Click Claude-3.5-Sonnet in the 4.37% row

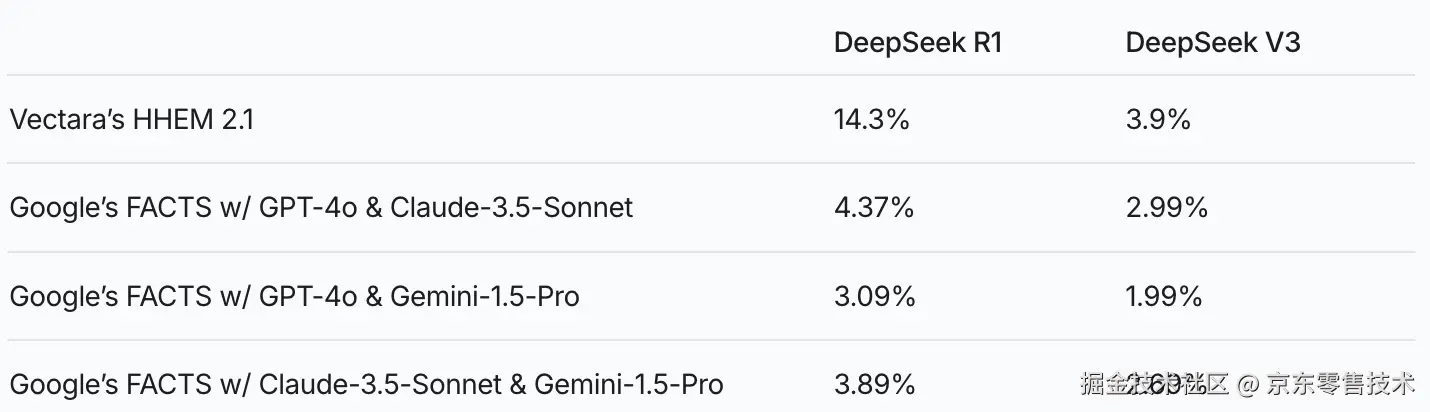(512, 208)
